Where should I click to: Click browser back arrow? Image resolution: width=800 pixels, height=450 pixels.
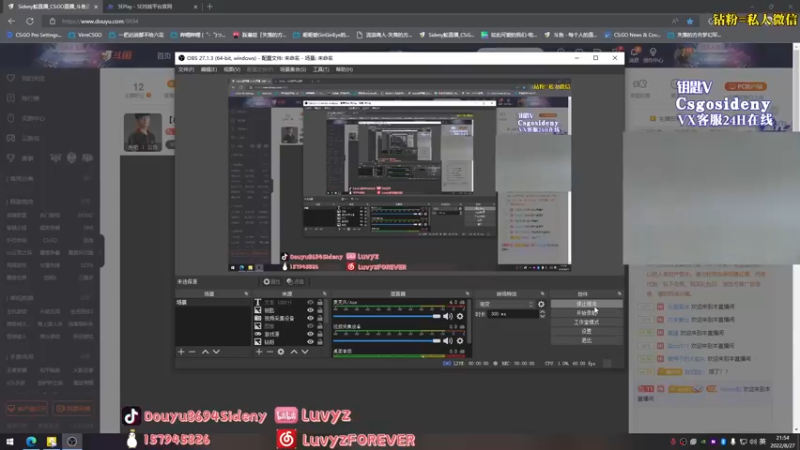coord(11,21)
